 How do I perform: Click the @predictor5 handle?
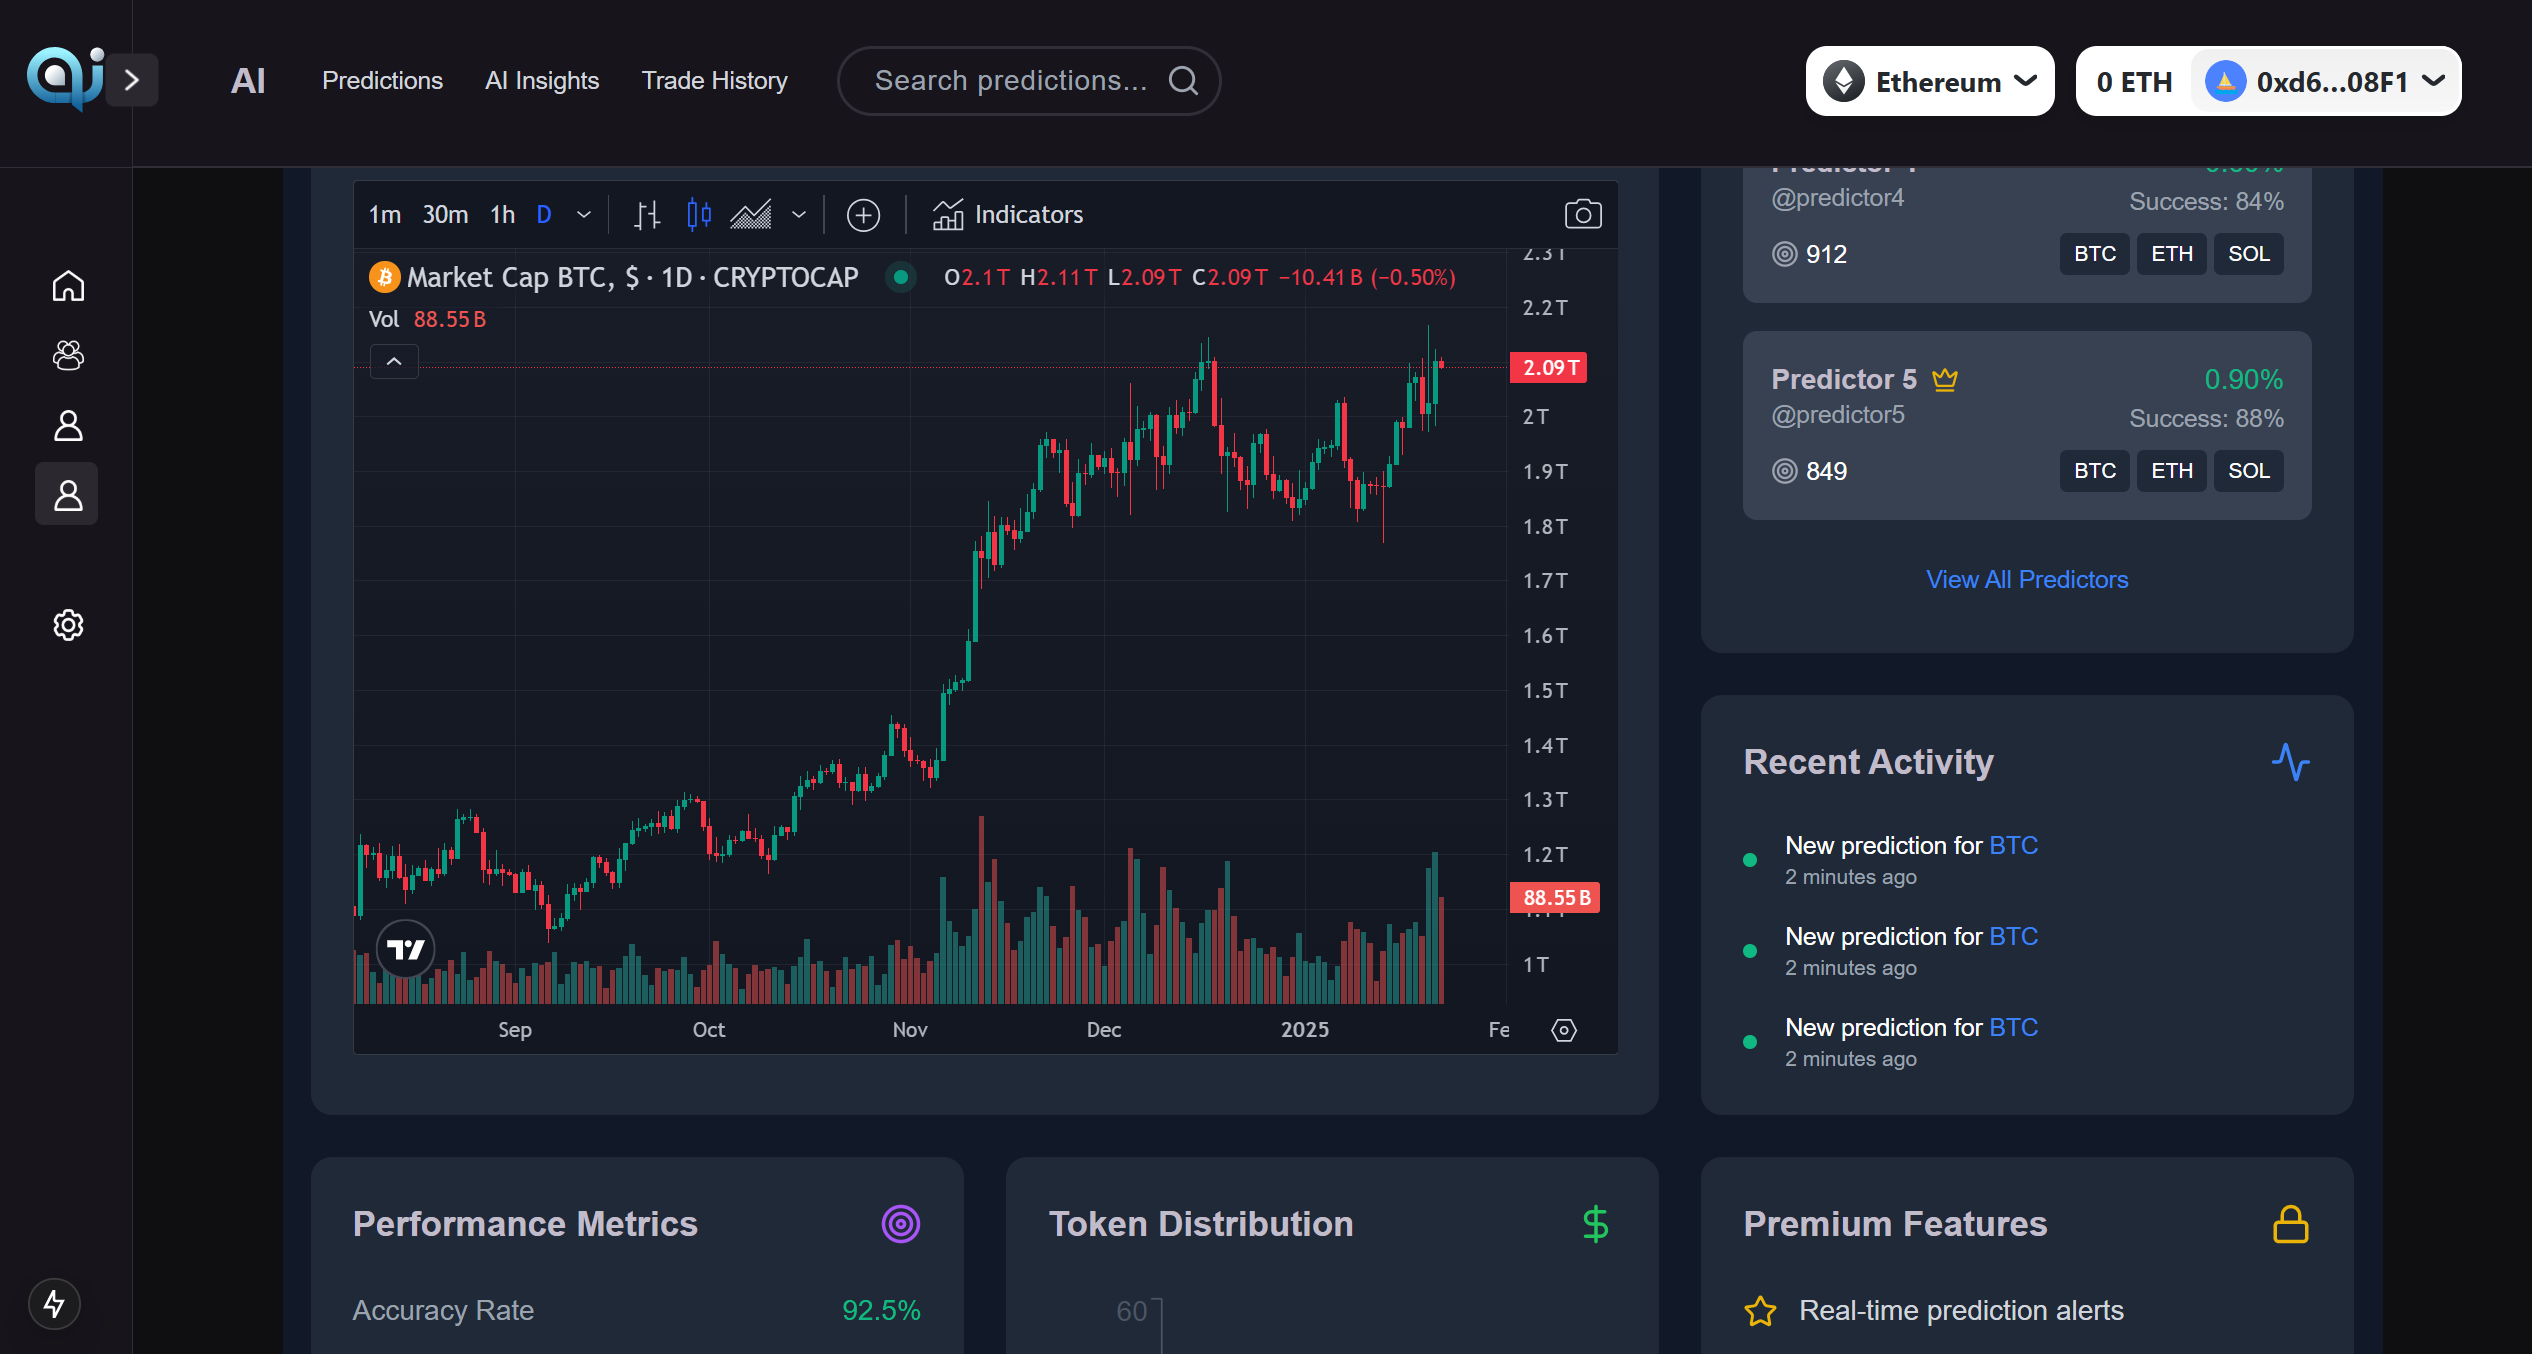point(1838,415)
